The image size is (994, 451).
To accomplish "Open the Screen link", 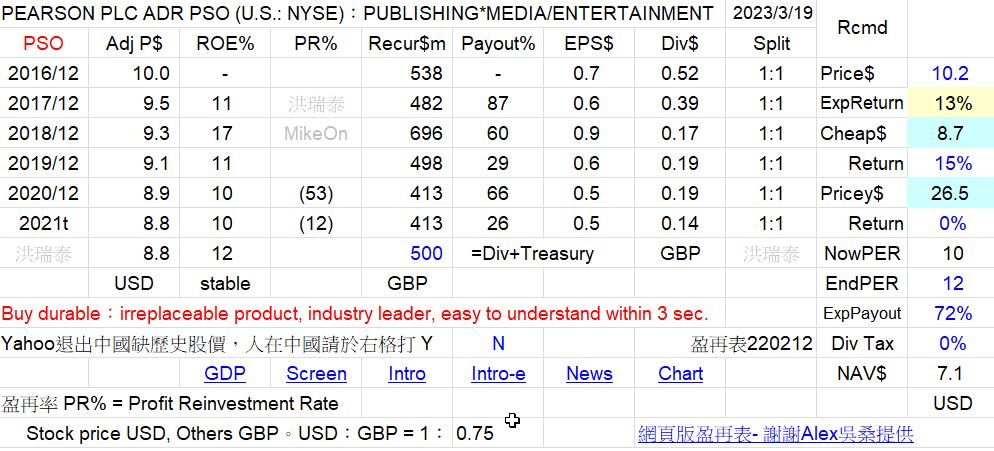I will [316, 374].
